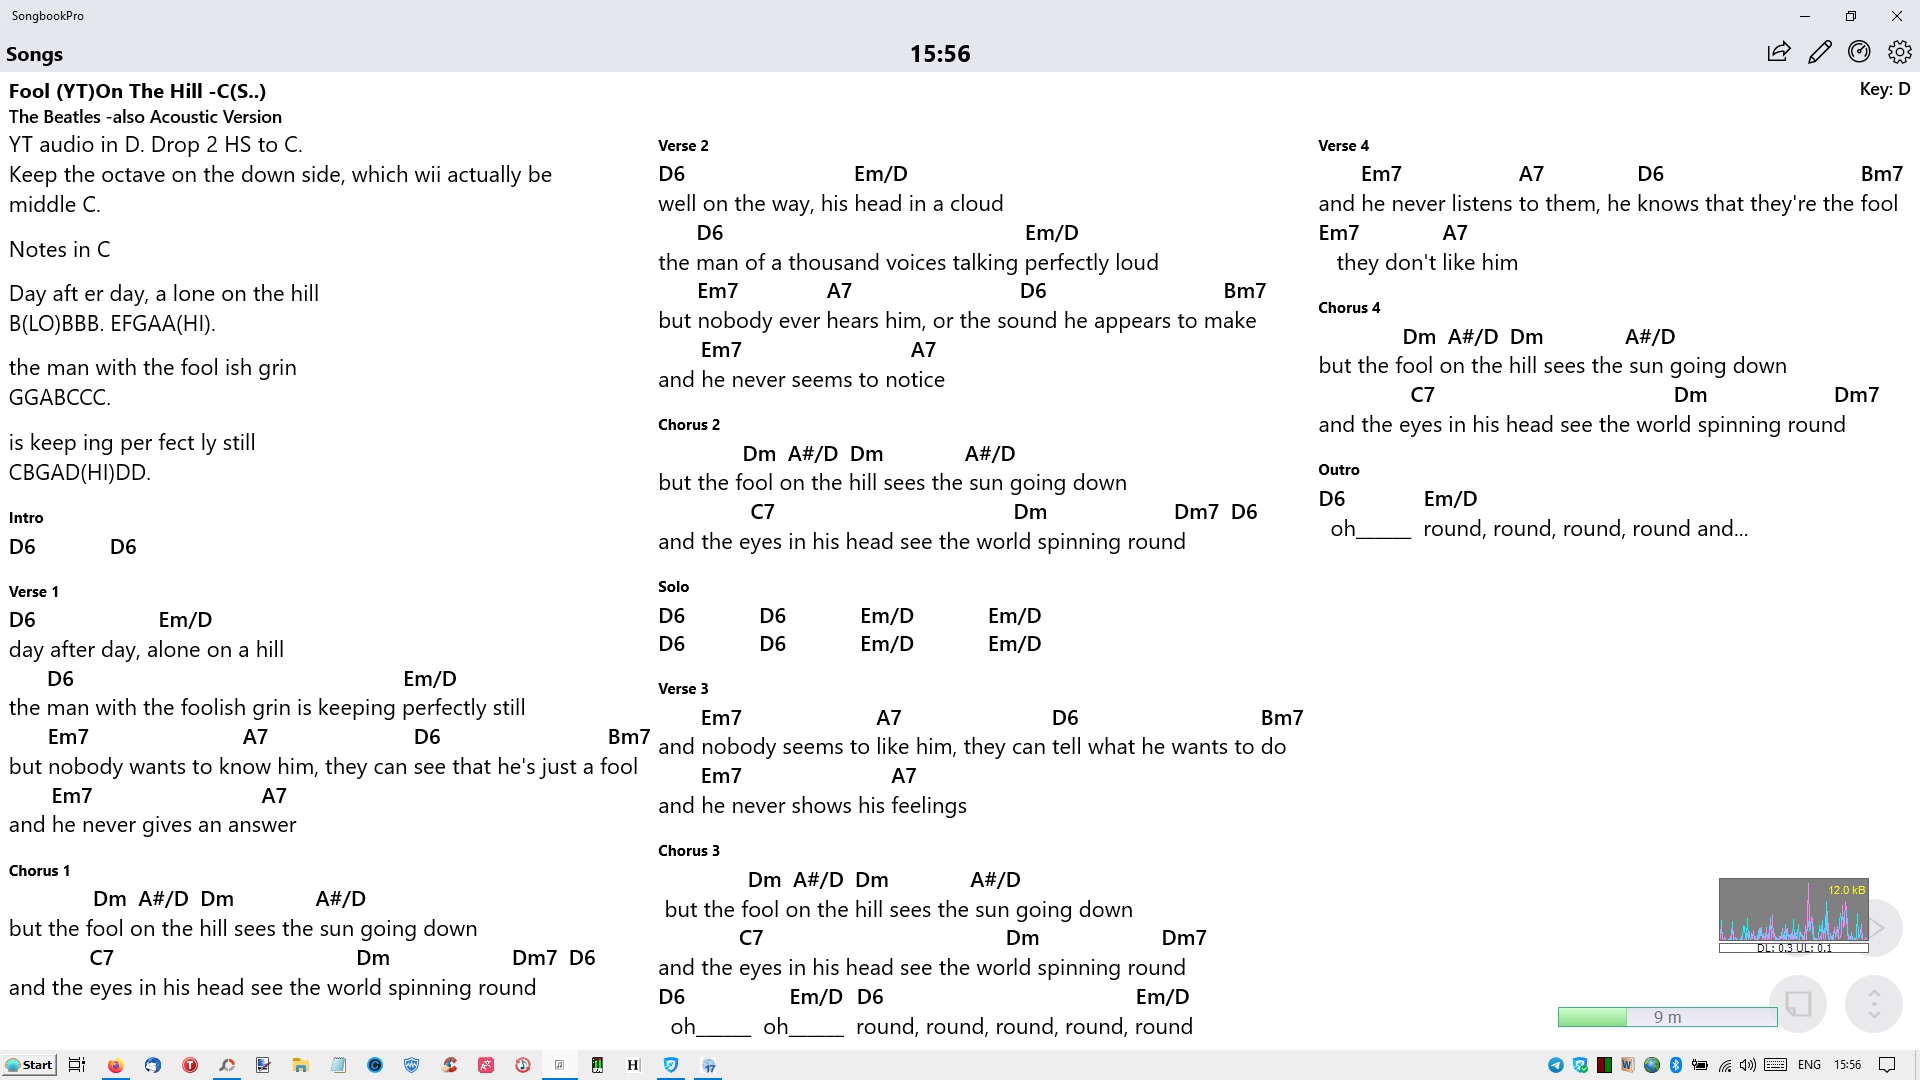Click the pencil edit song icon

(x=1819, y=52)
